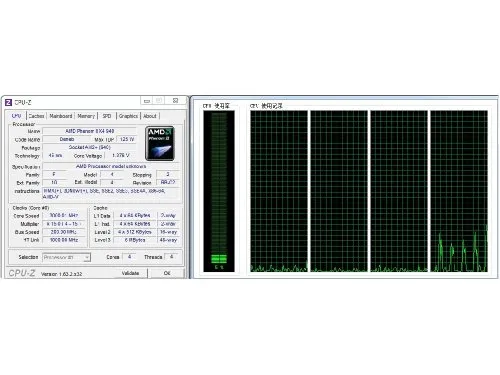
Task: Click the disabled maximize button of CPU-Z
Action: tap(159, 101)
